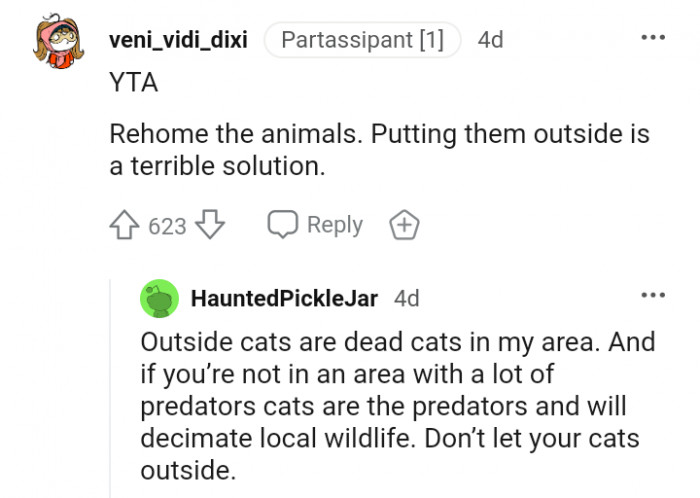The image size is (700, 498).
Task: Click HauntedPickleJar's green avatar icon
Action: [x=158, y=298]
